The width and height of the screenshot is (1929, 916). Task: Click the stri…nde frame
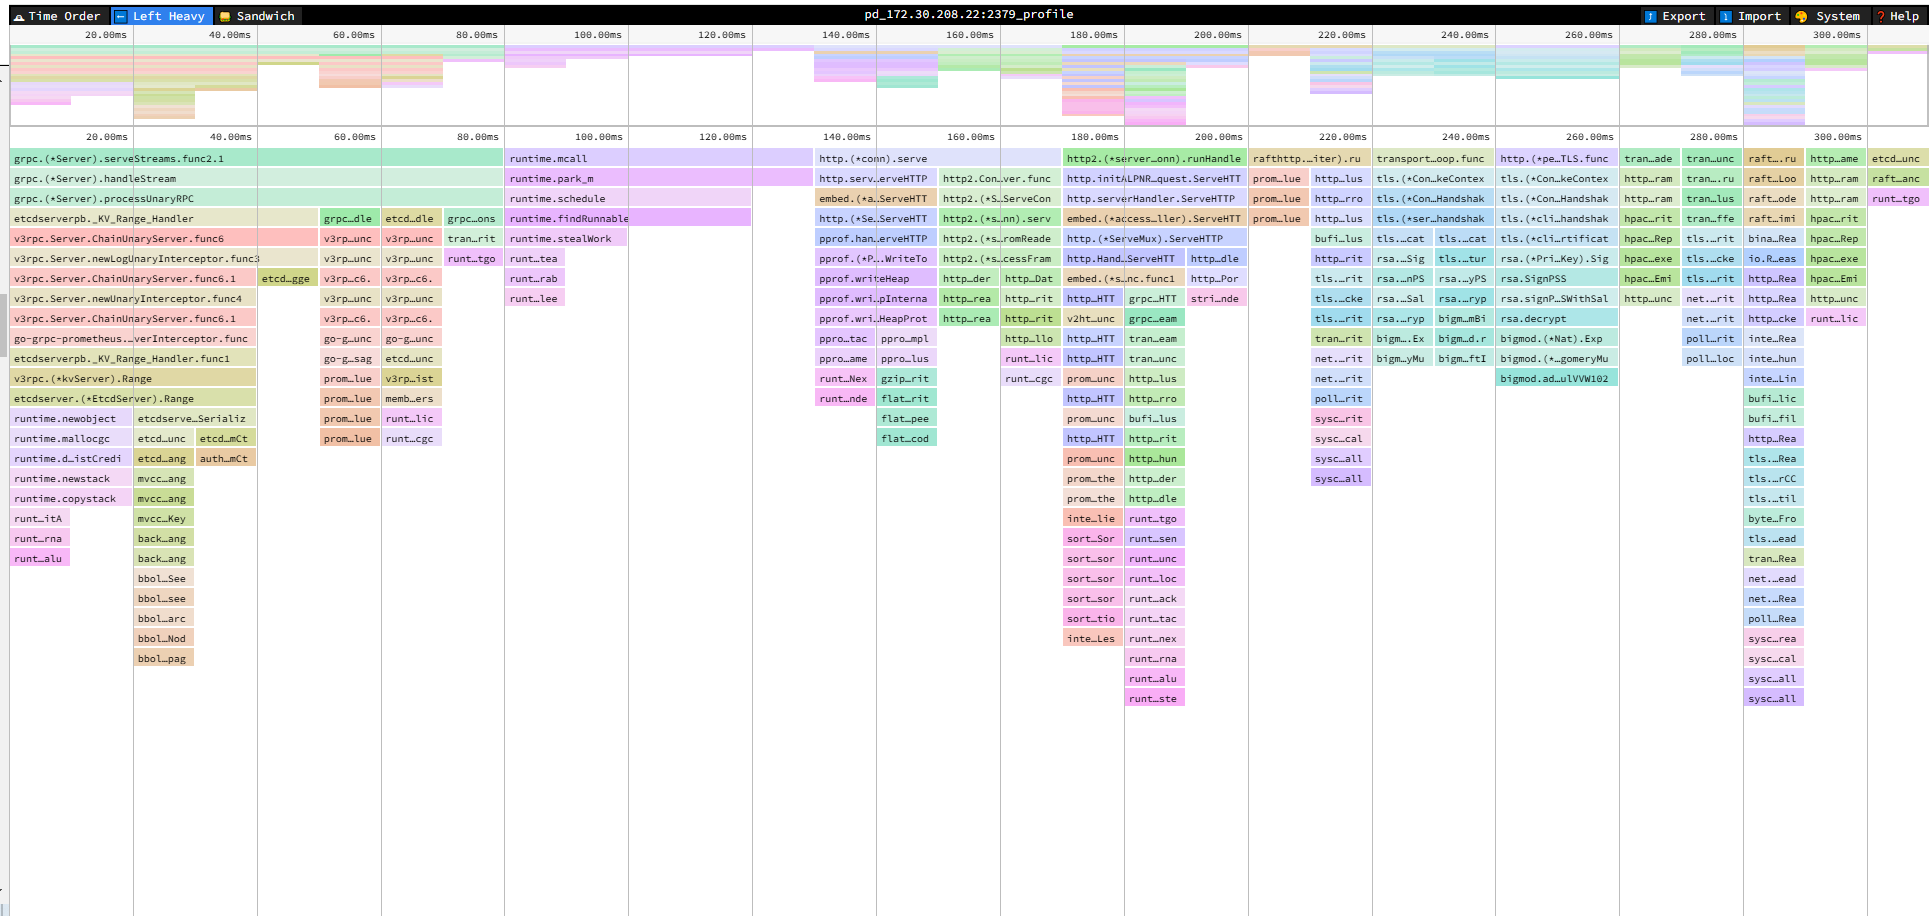coord(1217,298)
